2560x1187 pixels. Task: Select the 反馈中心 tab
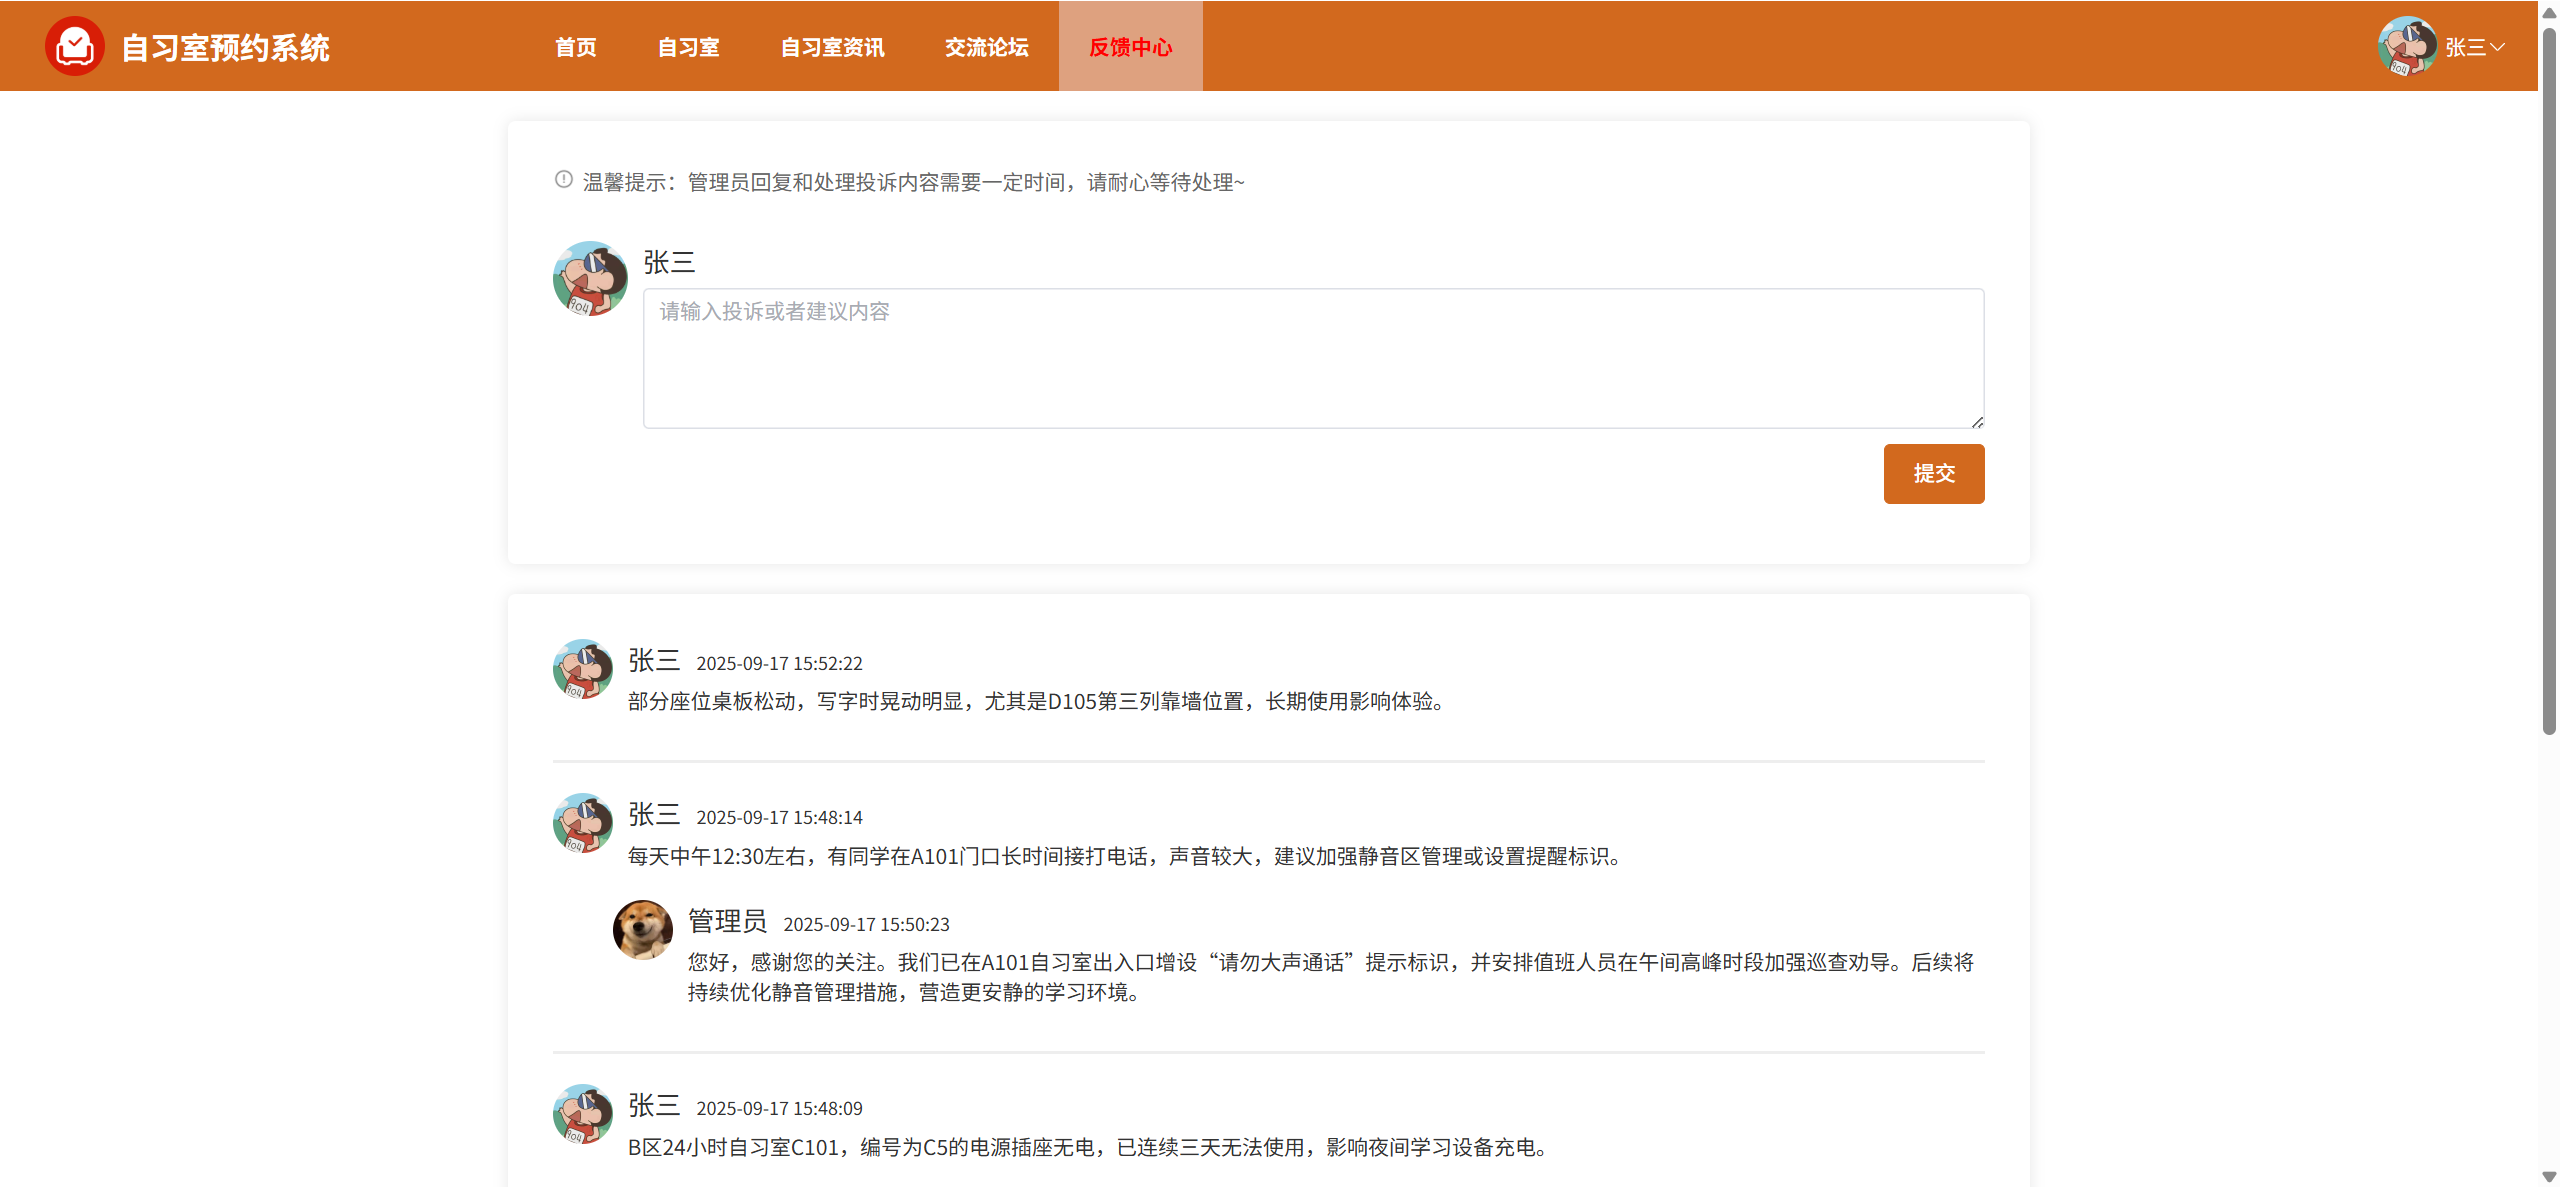(1130, 47)
